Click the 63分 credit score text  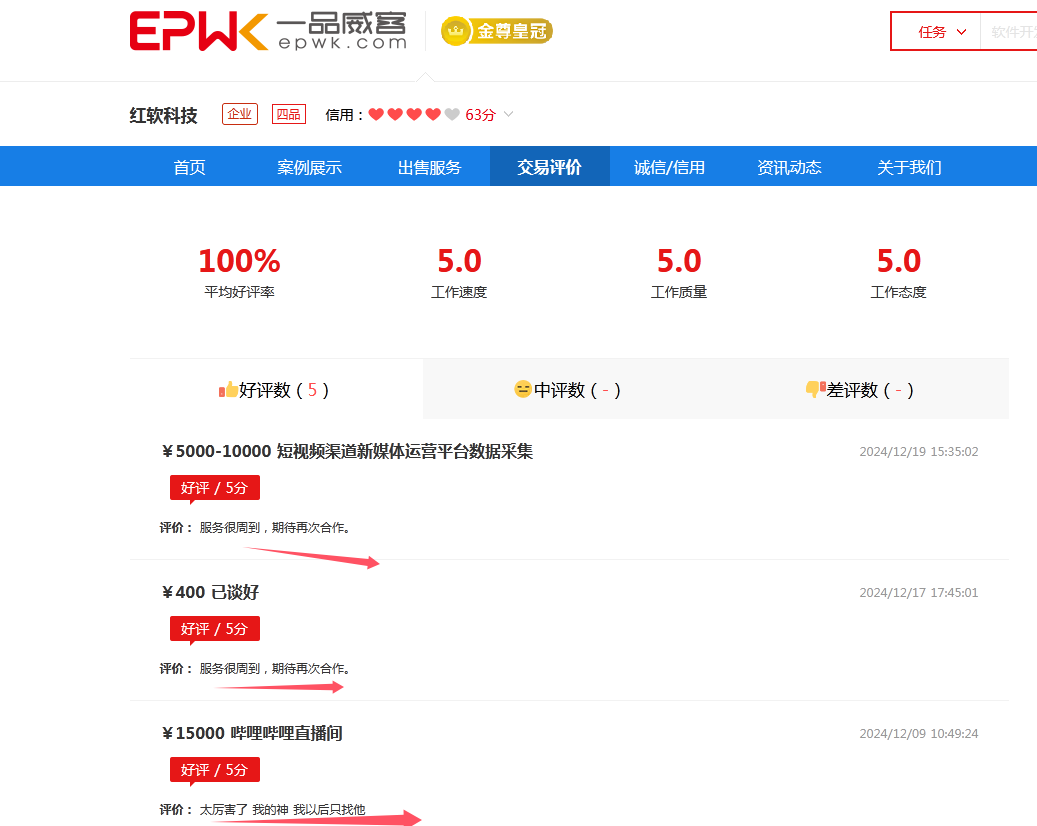pyautogui.click(x=480, y=114)
